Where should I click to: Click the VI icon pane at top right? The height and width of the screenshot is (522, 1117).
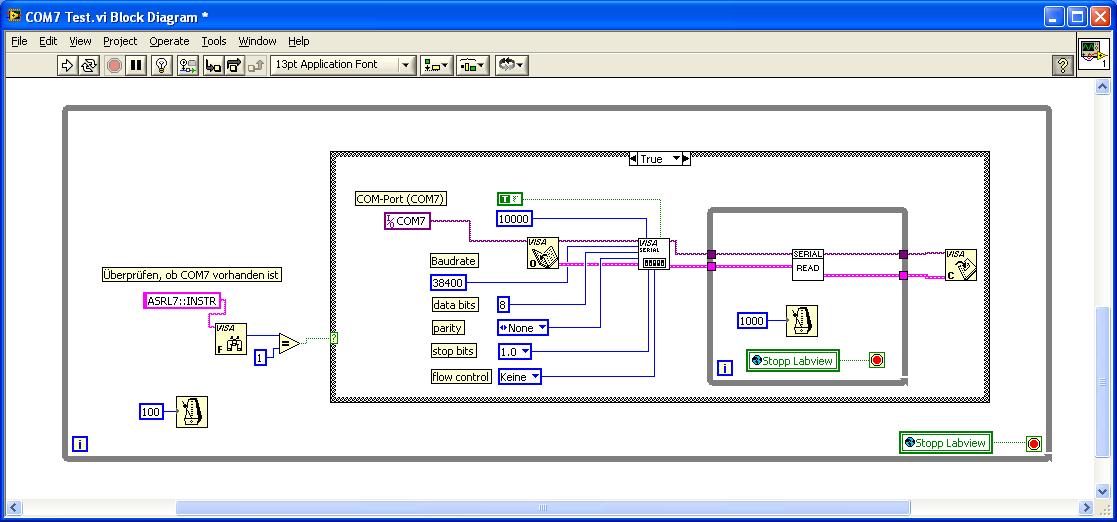1093,55
